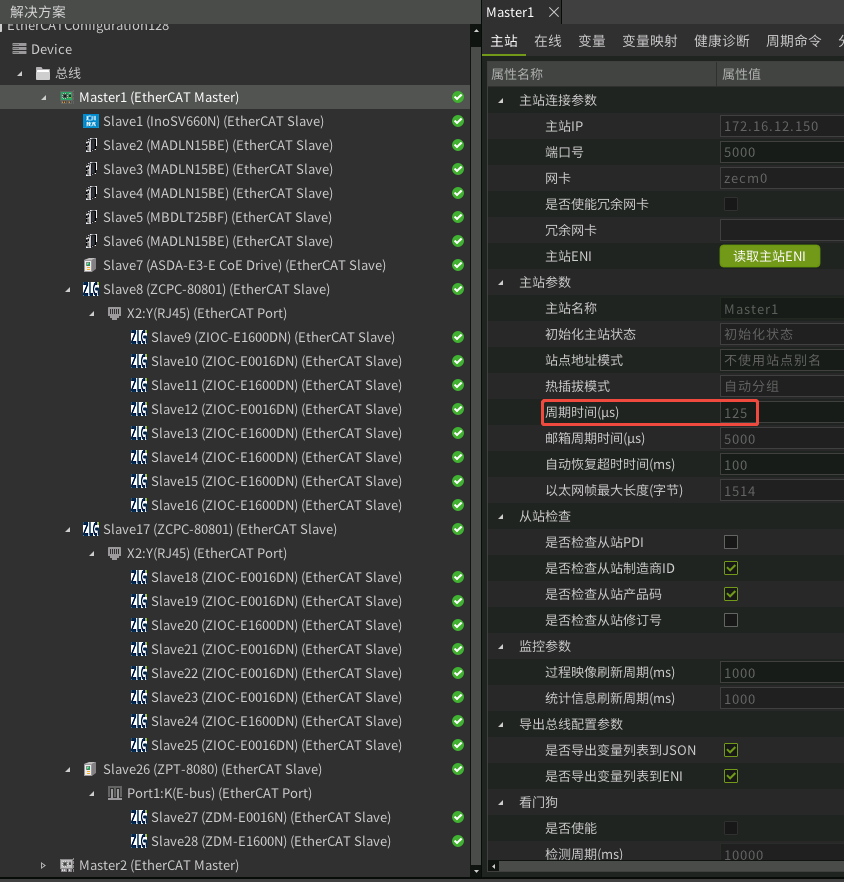Close the Master1 document tab
The image size is (844, 882).
pyautogui.click(x=554, y=12)
